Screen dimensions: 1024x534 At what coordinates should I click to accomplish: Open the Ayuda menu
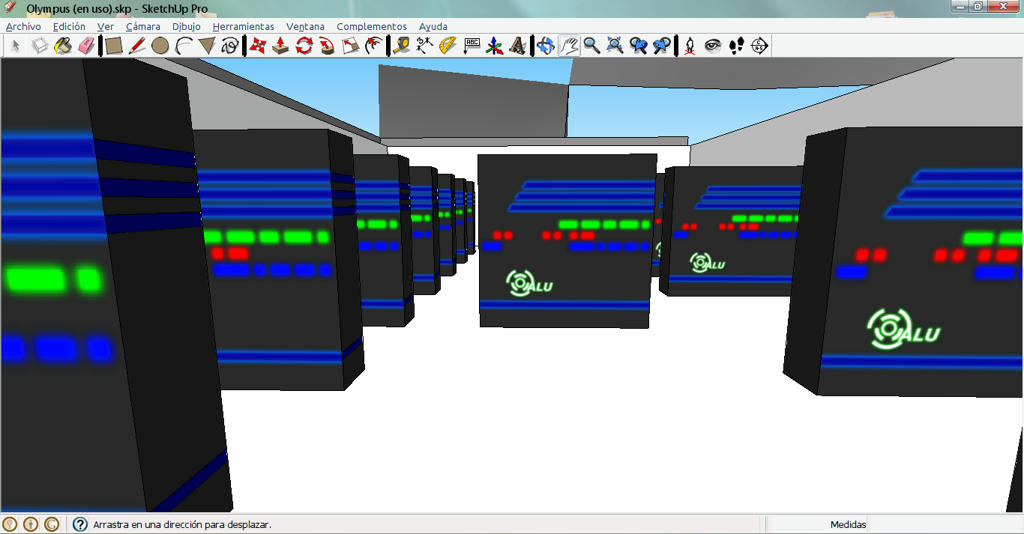(433, 27)
